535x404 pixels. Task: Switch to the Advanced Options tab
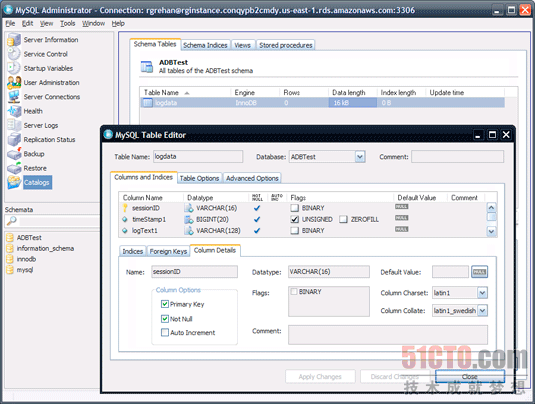click(x=252, y=178)
